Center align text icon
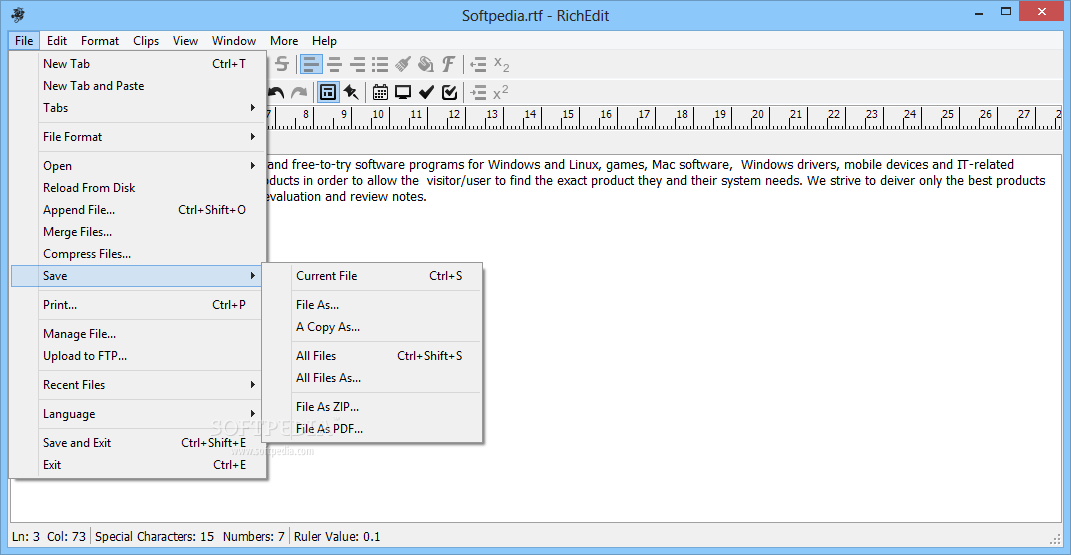Viewport: 1071px width, 555px height. click(x=335, y=64)
